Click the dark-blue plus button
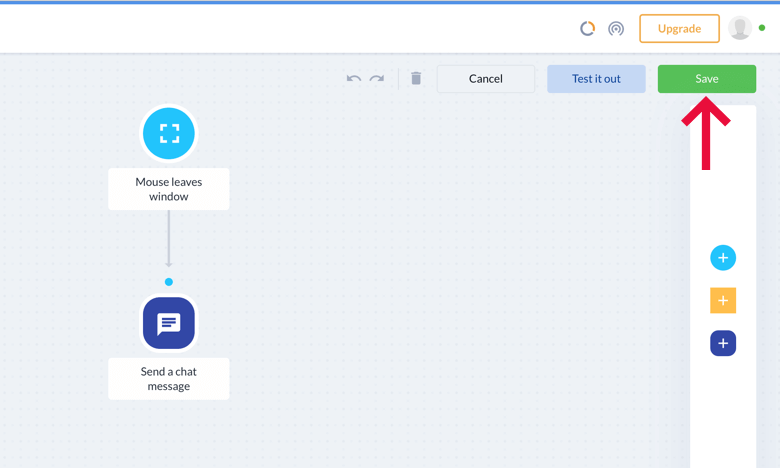 pyautogui.click(x=723, y=343)
